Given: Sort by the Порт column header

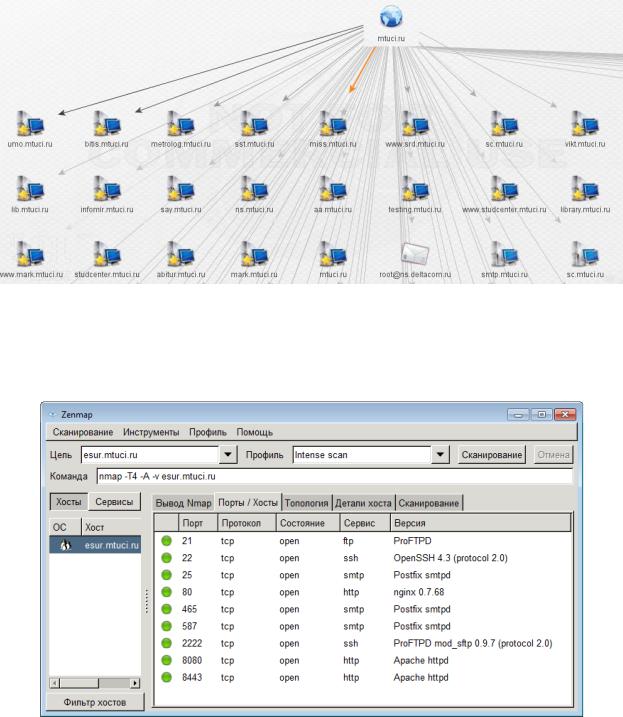Looking at the screenshot, I should pyautogui.click(x=198, y=523).
